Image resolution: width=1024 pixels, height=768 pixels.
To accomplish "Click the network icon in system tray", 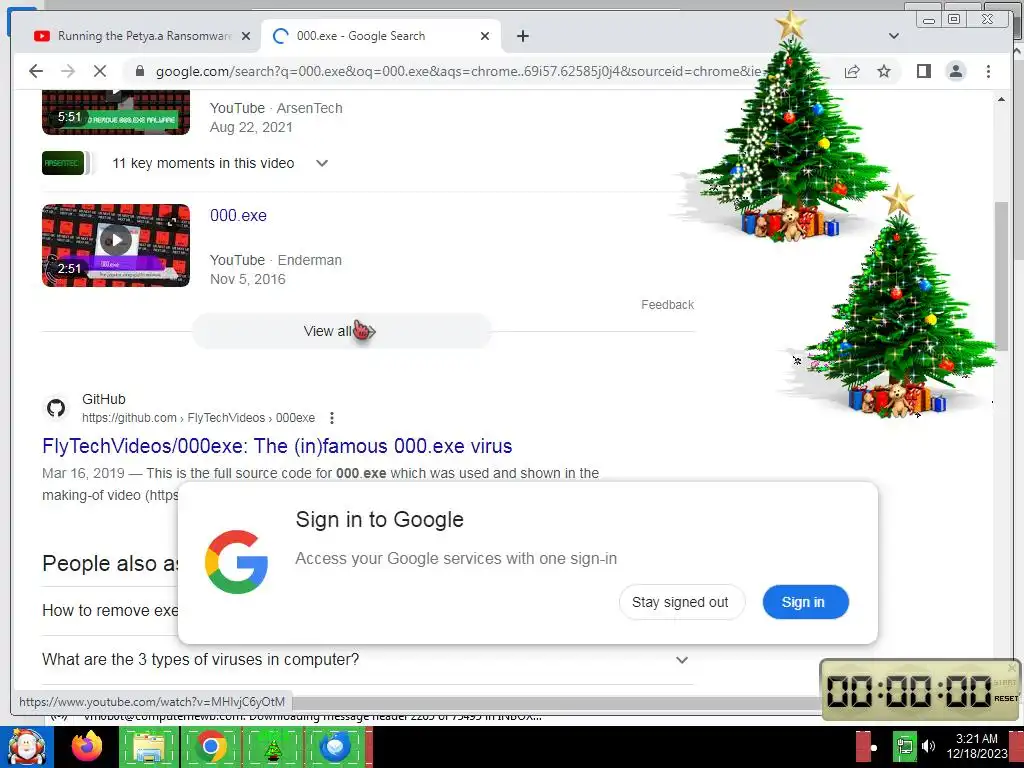I will click(x=904, y=746).
